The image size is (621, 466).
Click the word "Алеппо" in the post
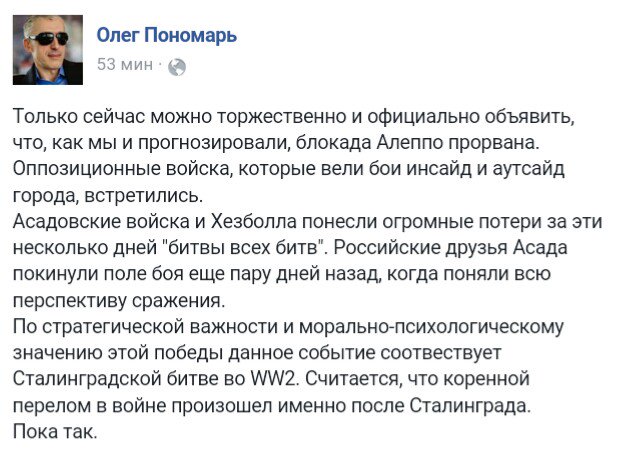(x=408, y=143)
